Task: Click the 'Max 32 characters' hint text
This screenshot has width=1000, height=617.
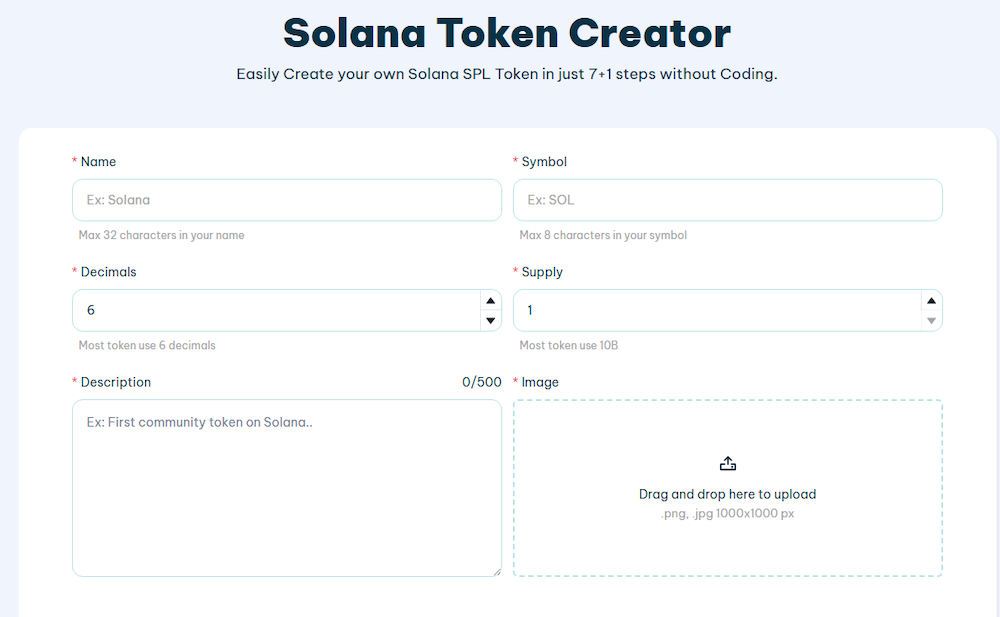Action: pos(161,235)
